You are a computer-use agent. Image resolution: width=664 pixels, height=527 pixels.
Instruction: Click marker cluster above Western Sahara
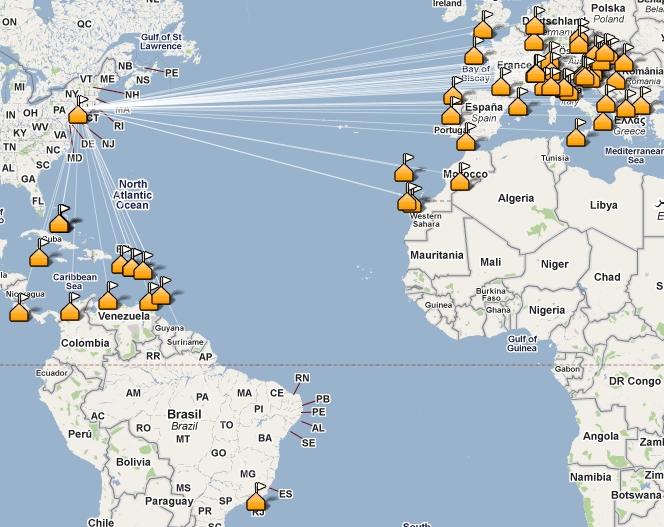click(409, 201)
